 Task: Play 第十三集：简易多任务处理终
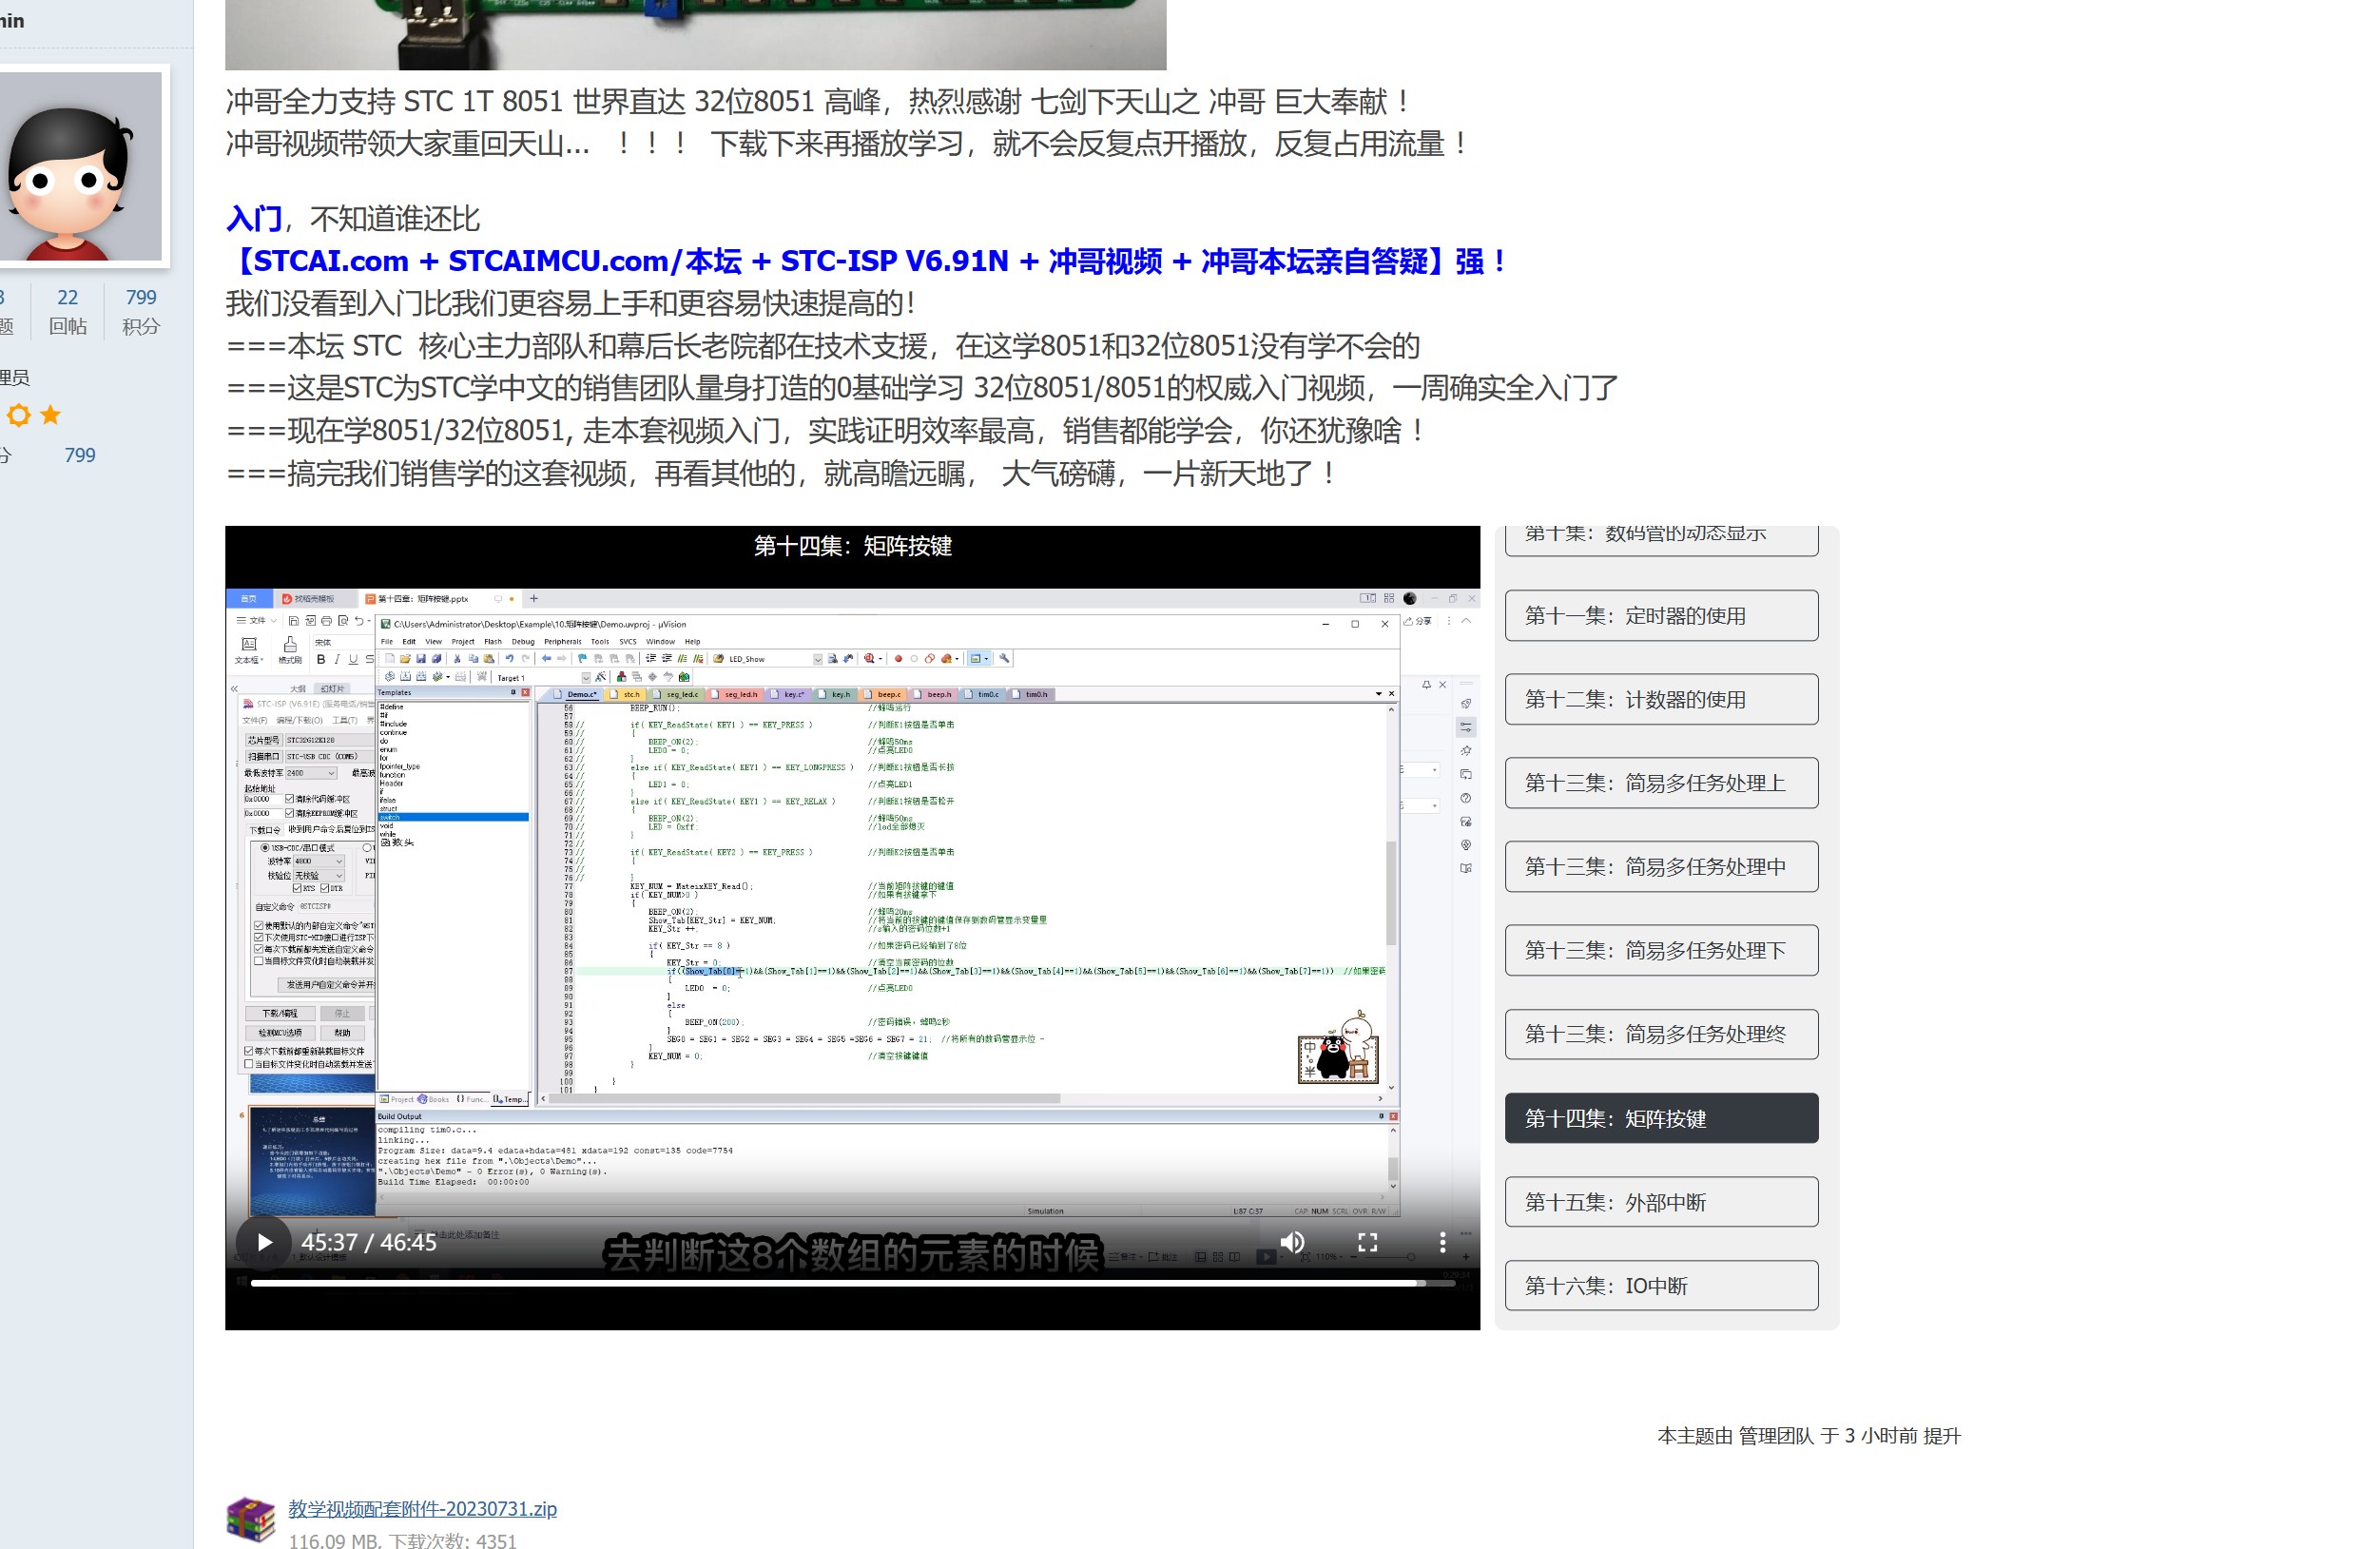click(1661, 1034)
